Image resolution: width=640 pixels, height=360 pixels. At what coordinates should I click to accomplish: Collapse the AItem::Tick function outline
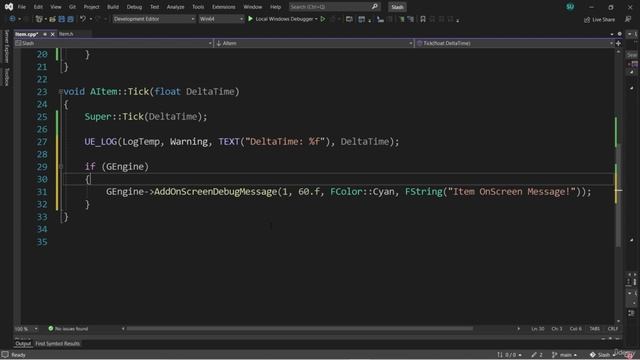pos(60,92)
